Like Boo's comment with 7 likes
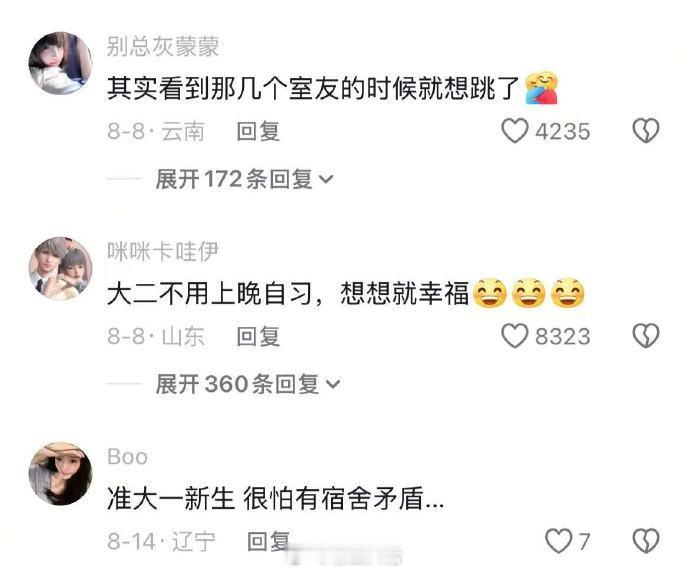 (558, 541)
